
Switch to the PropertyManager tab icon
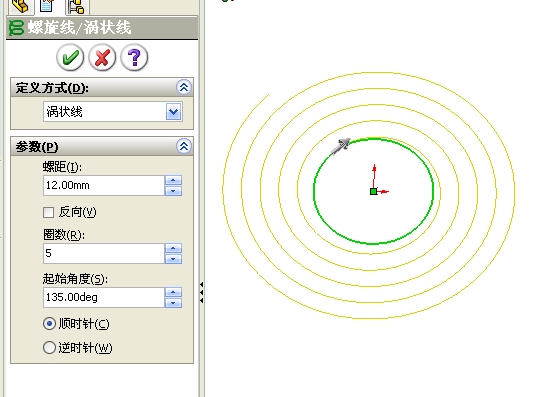[47, 6]
